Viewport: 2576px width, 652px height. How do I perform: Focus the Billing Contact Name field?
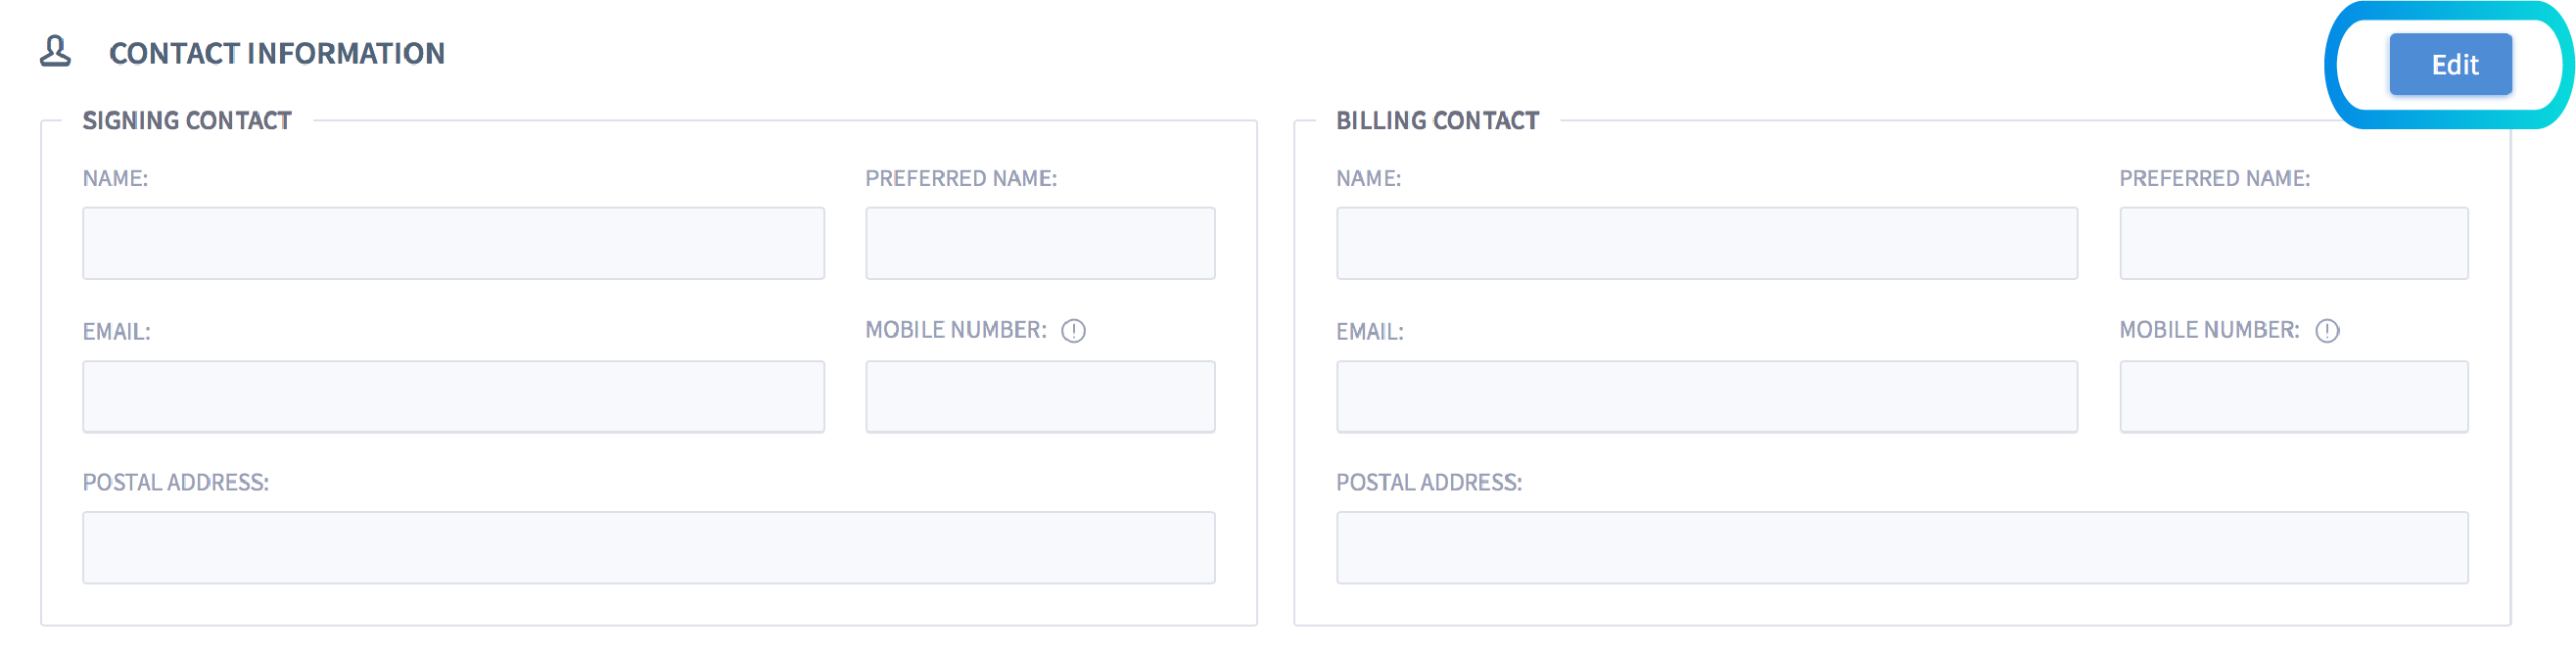(x=1706, y=243)
